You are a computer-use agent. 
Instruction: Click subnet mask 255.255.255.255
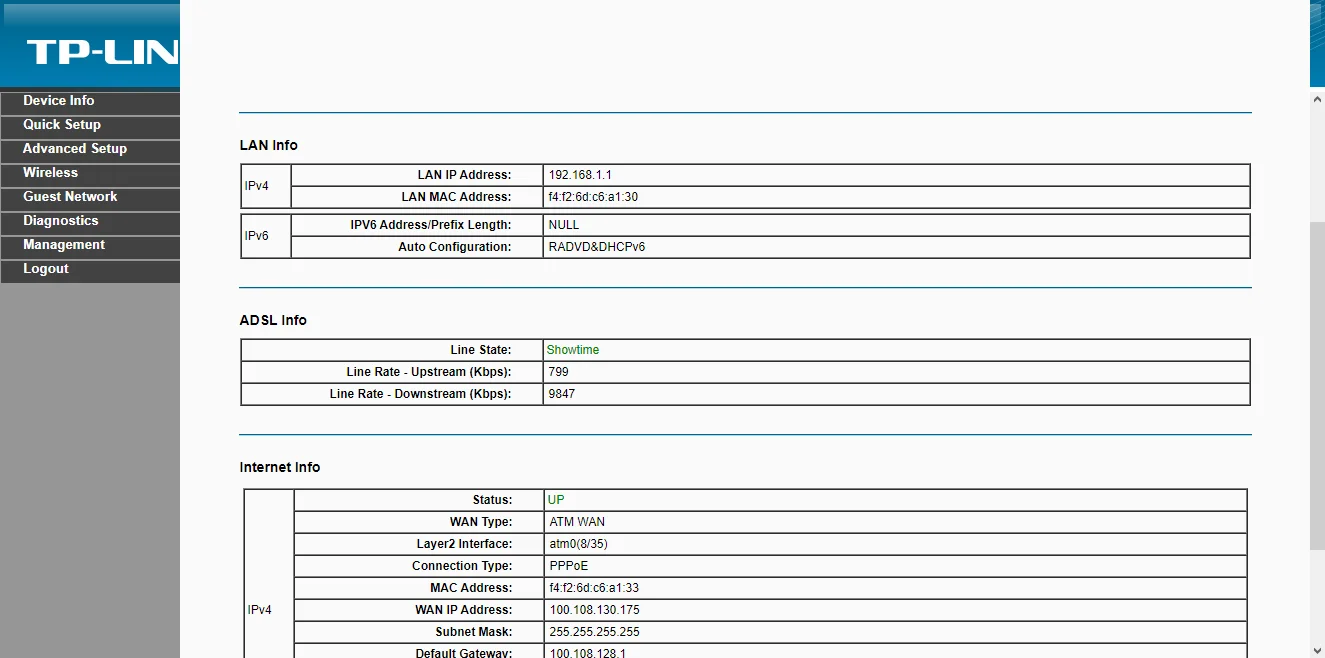[x=594, y=632]
